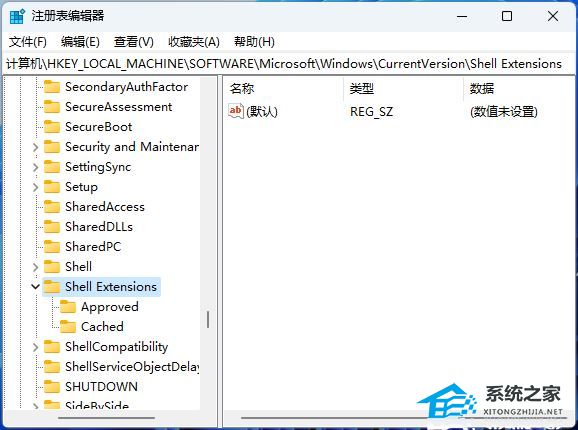Expand the SettingSync key chevron
This screenshot has width=578, height=430.
(35, 167)
